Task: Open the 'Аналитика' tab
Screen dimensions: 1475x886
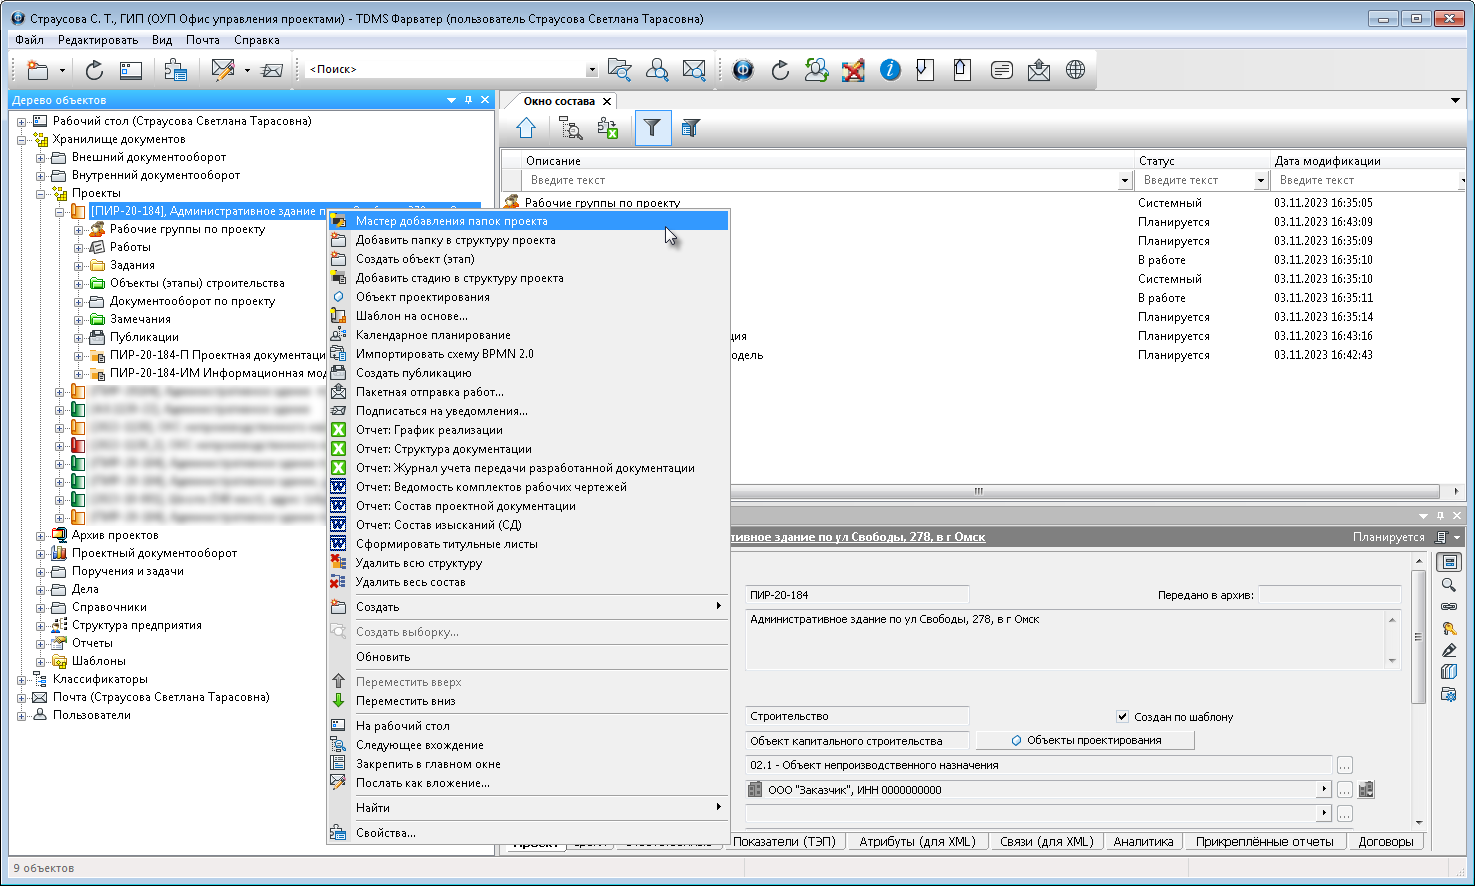Action: [1143, 842]
